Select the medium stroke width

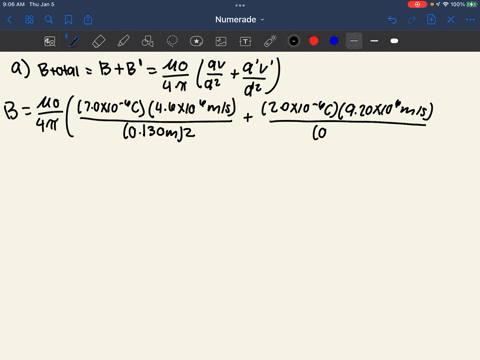[x=374, y=41]
